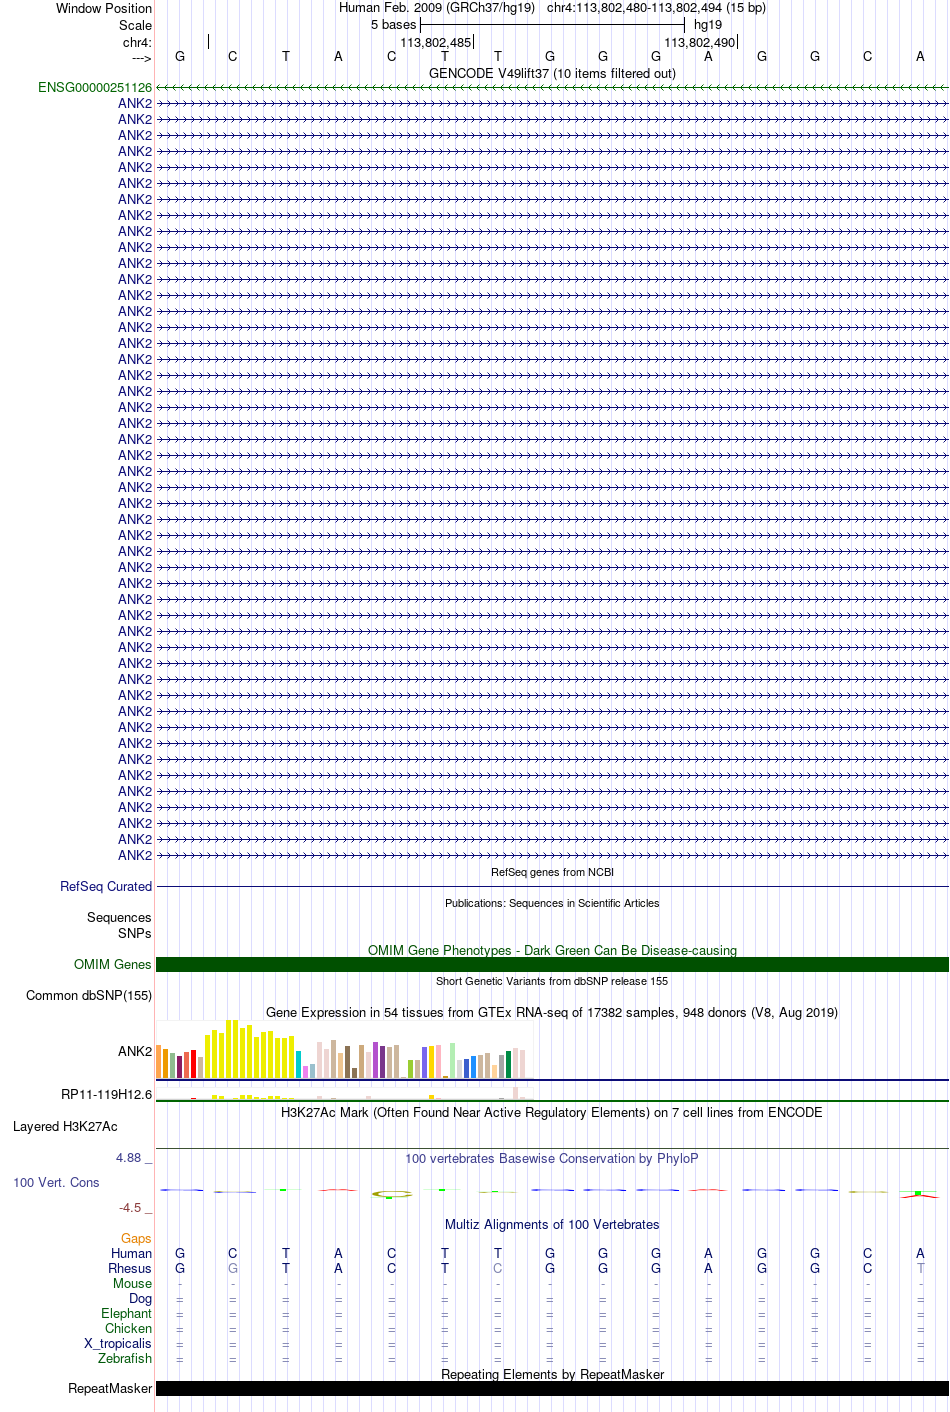950x1412 pixels.
Task: Click the Layered H3K27Ac label
Action: click(x=65, y=1126)
